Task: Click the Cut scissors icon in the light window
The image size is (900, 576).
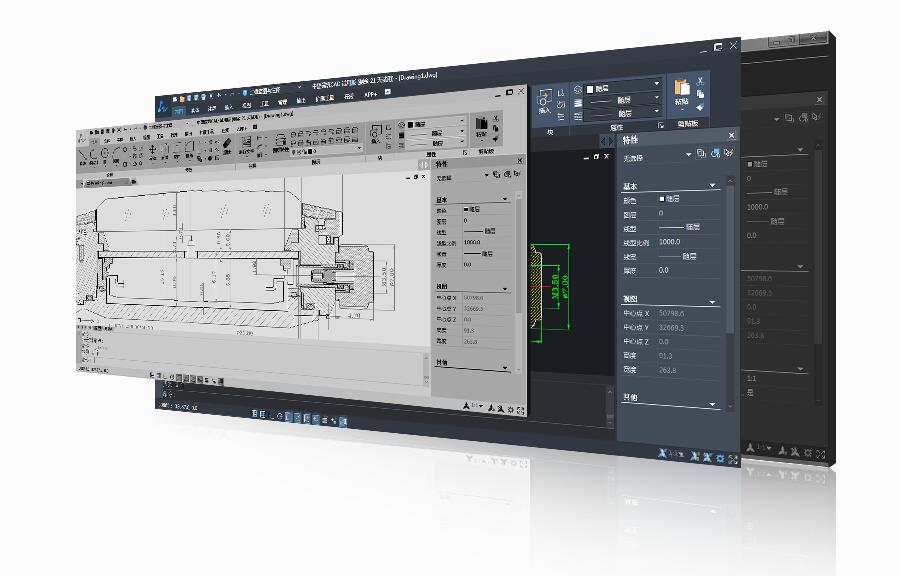Action: click(496, 118)
